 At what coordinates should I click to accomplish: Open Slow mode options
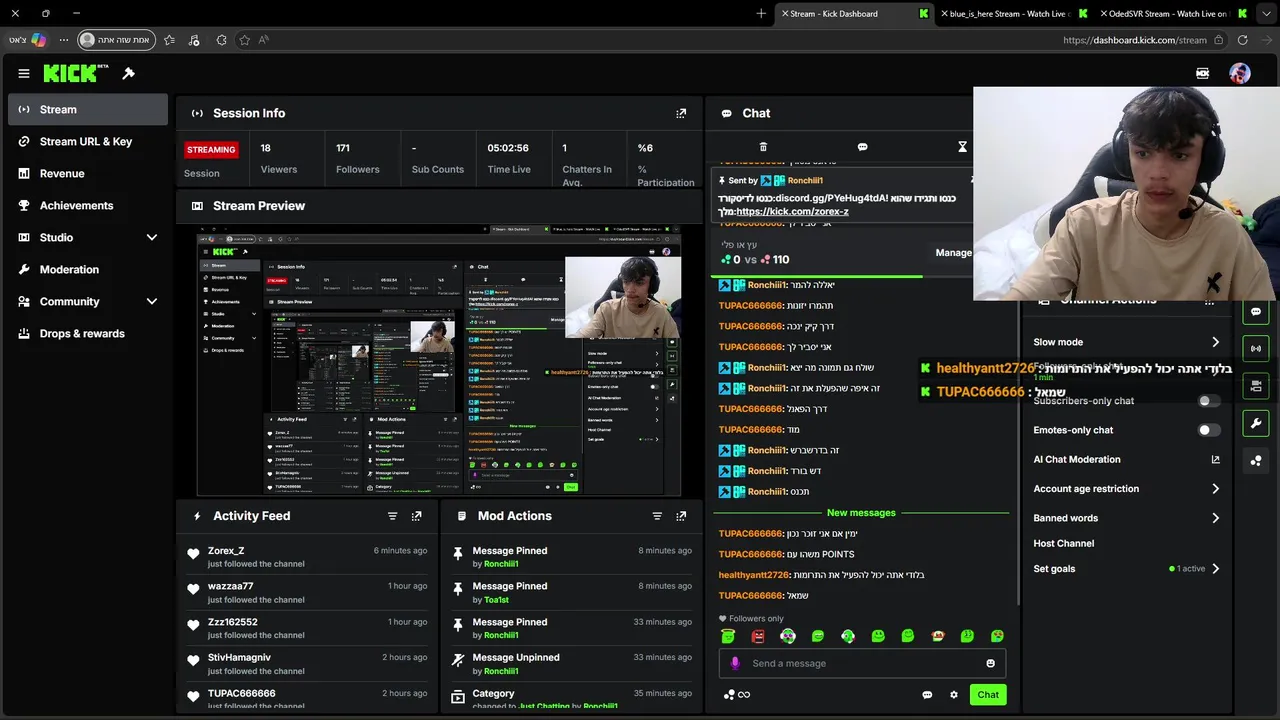(x=1127, y=342)
